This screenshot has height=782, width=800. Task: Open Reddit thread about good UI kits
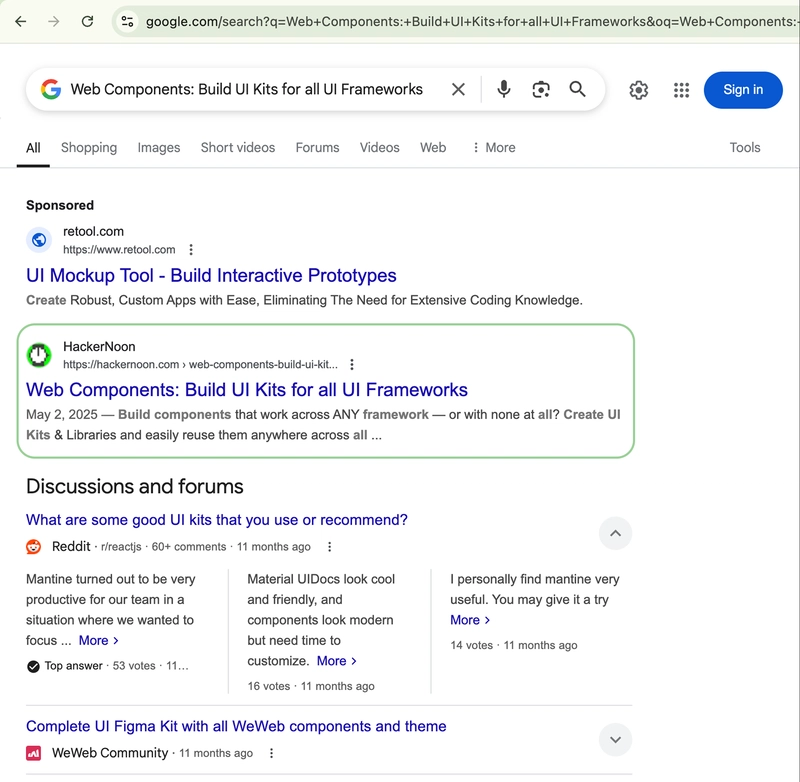217,520
